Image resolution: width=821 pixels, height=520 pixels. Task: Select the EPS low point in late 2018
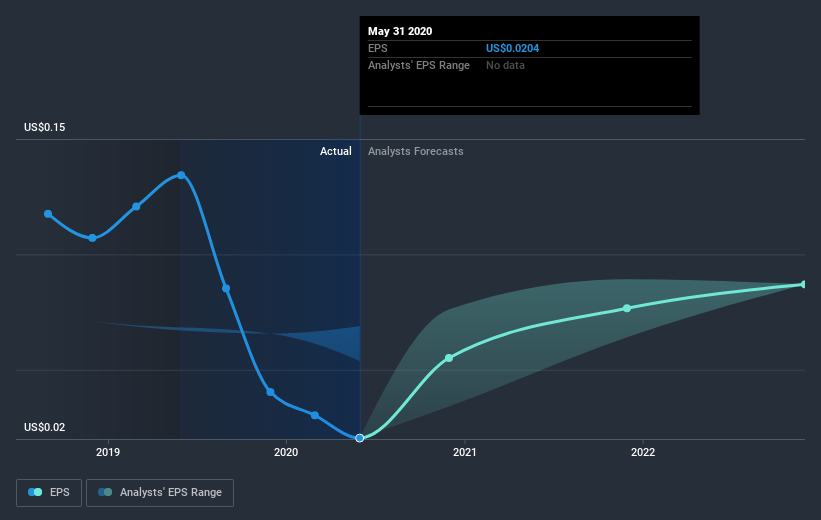point(92,238)
